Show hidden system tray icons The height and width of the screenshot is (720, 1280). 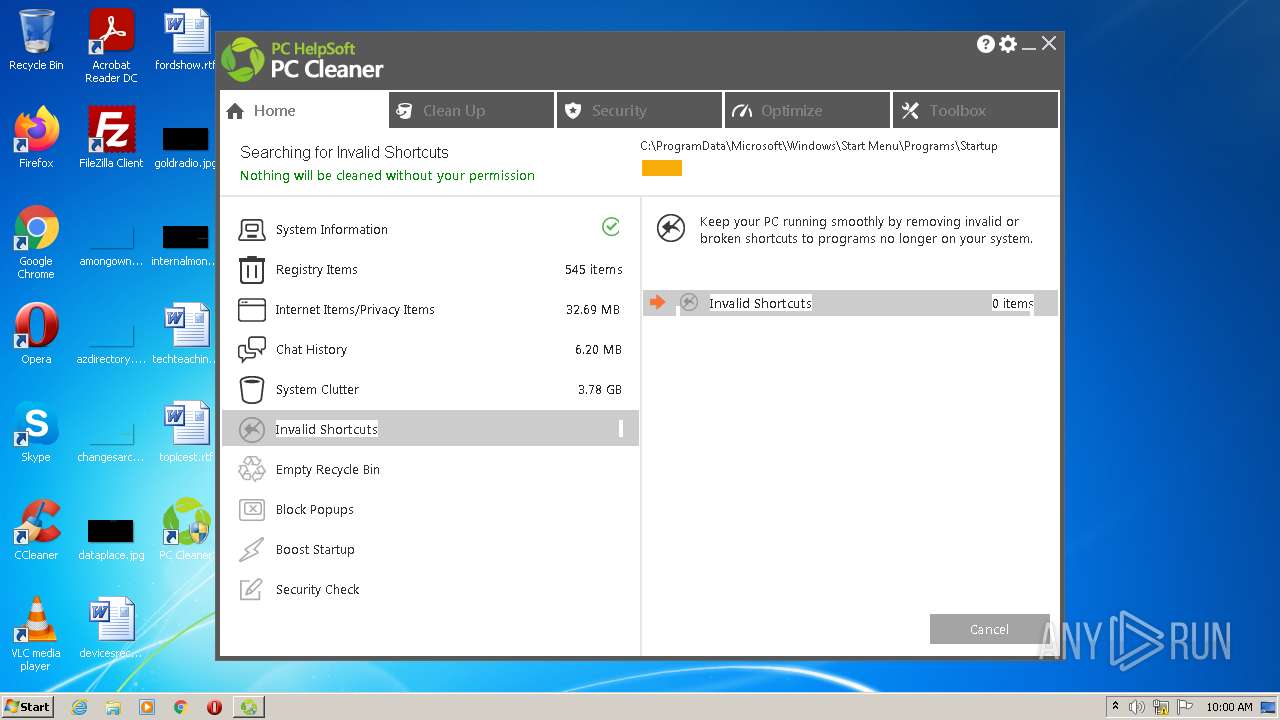point(1115,707)
